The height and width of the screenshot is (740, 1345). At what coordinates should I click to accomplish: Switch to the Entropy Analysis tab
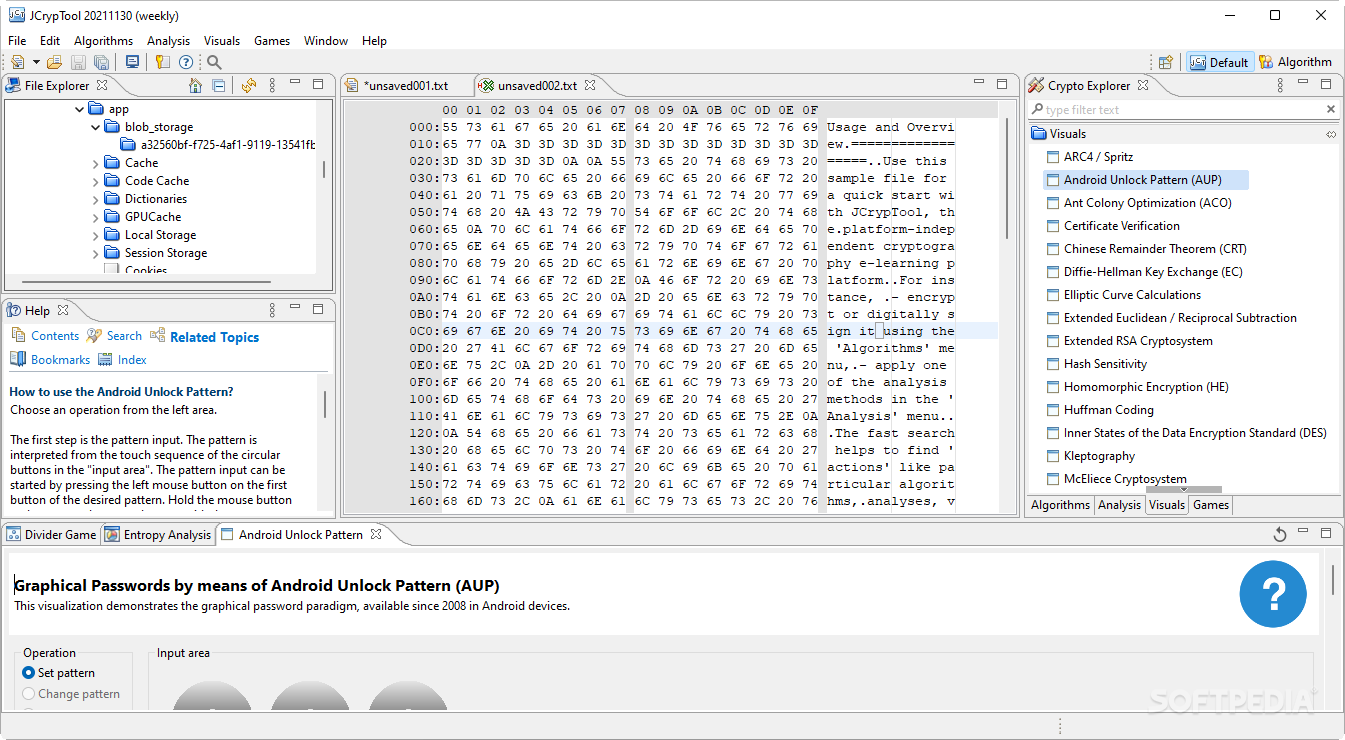coord(158,535)
